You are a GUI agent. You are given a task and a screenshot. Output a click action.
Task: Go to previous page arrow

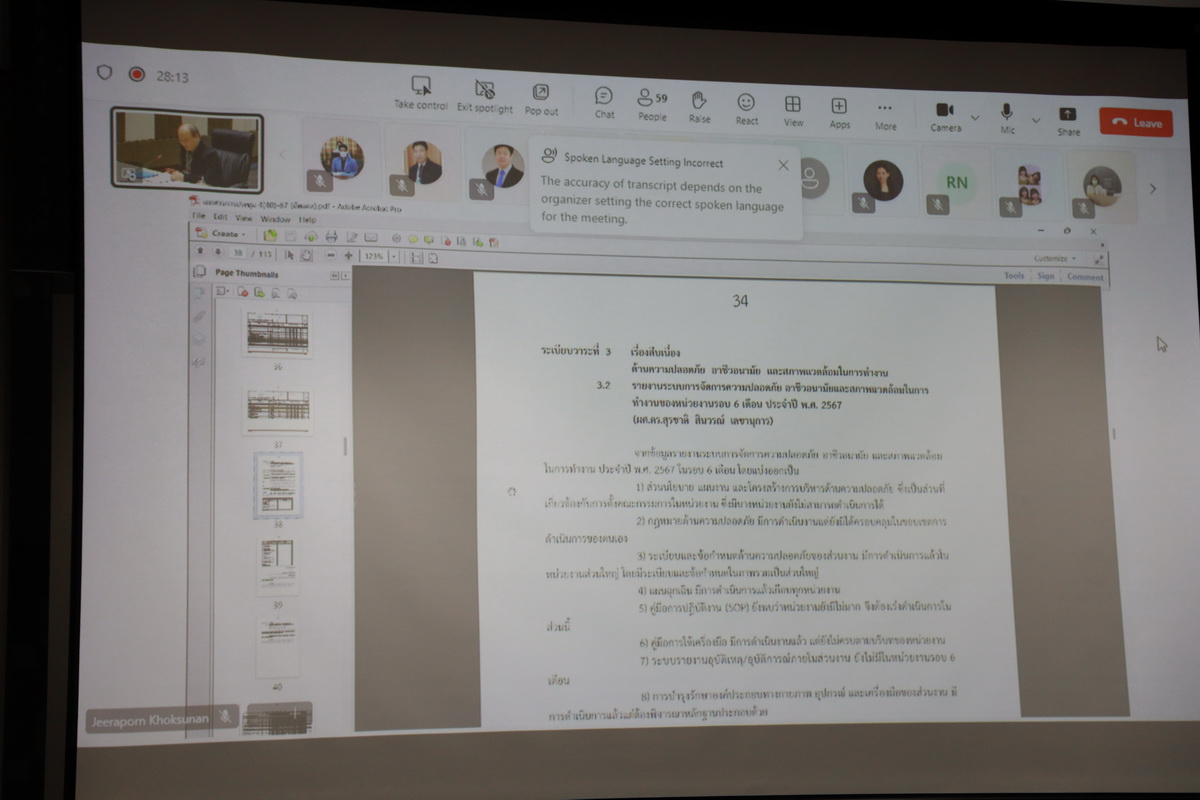[200, 250]
